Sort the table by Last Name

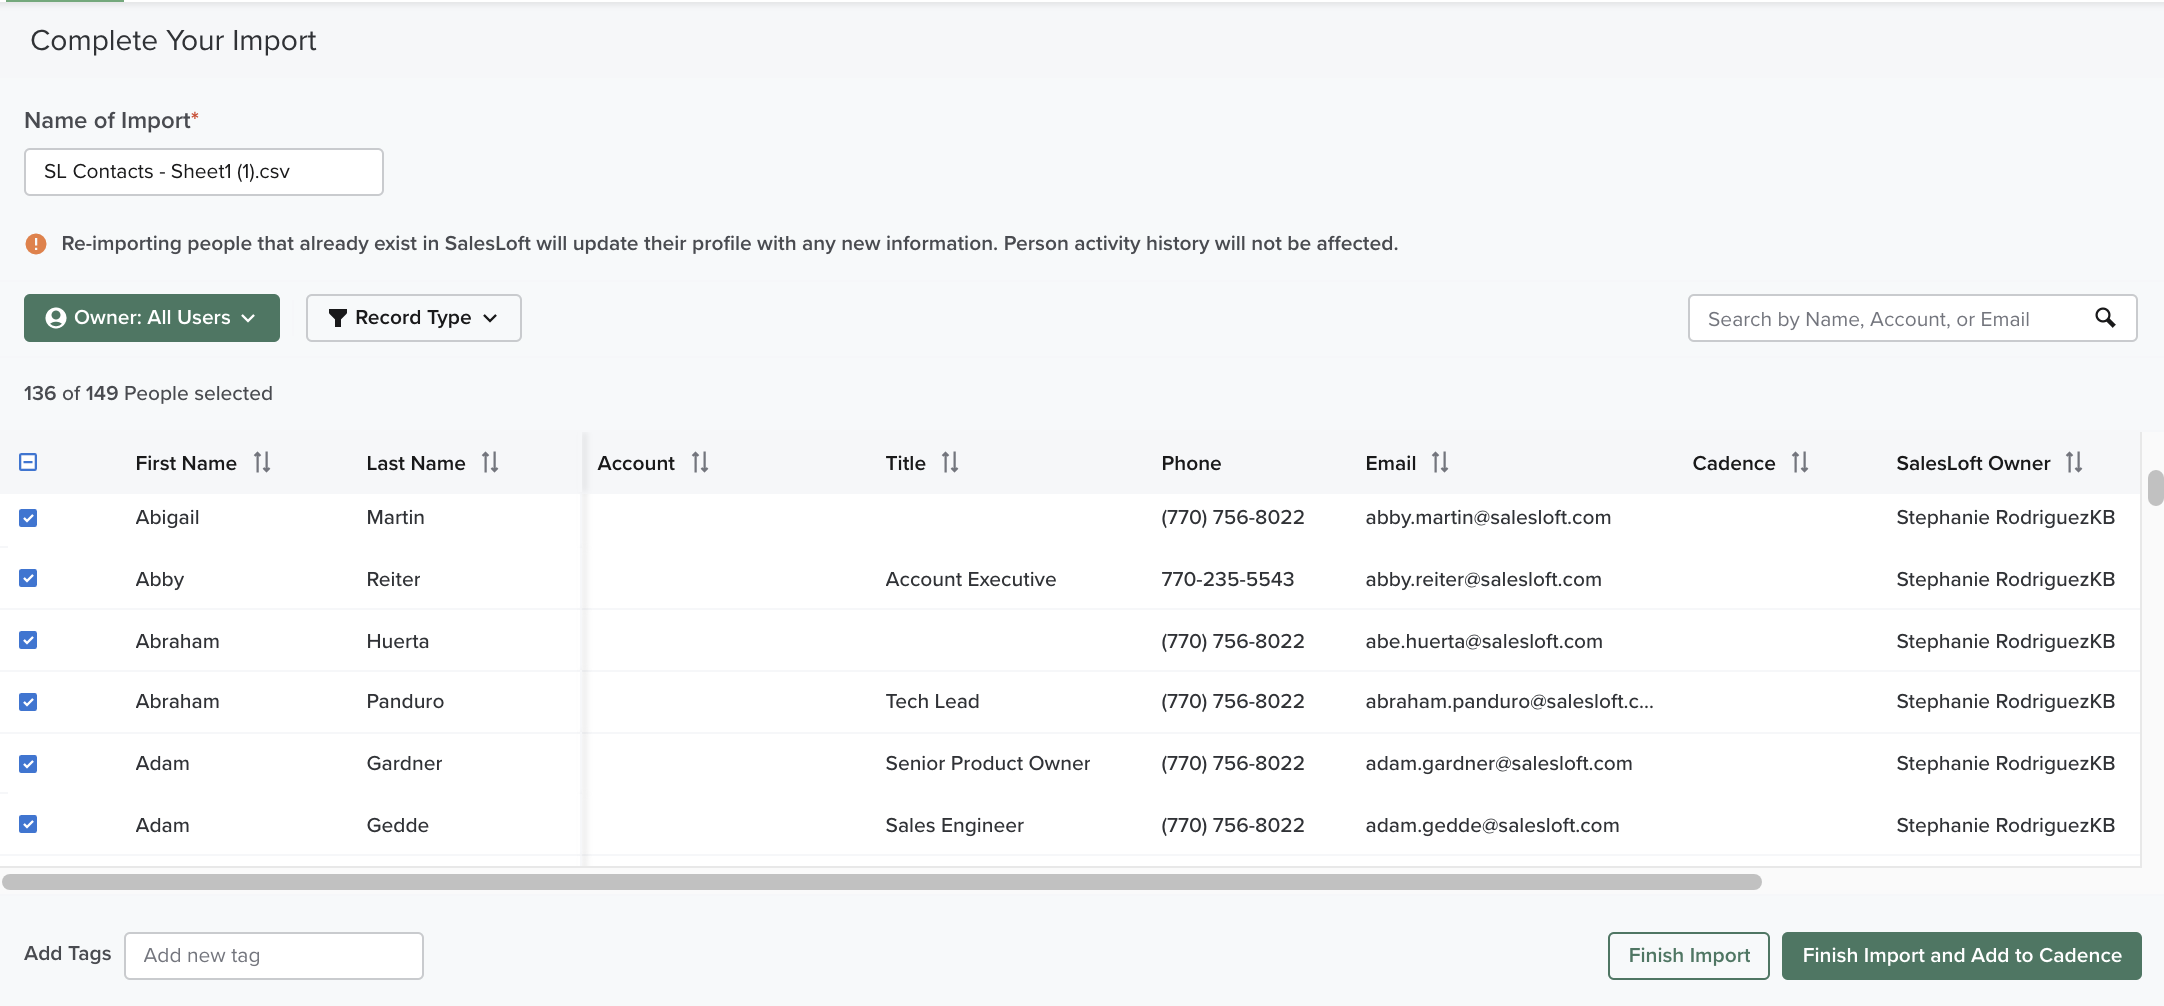point(490,462)
